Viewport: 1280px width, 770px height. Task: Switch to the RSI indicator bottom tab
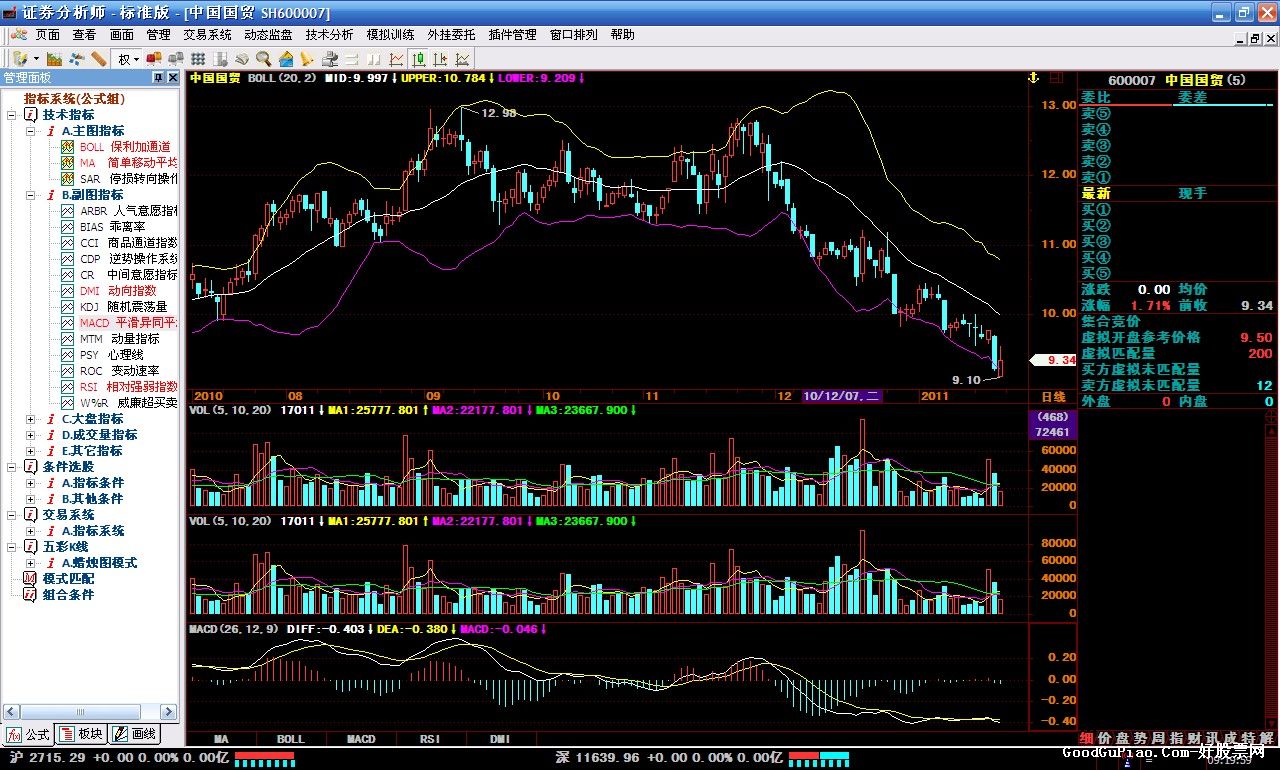point(430,739)
